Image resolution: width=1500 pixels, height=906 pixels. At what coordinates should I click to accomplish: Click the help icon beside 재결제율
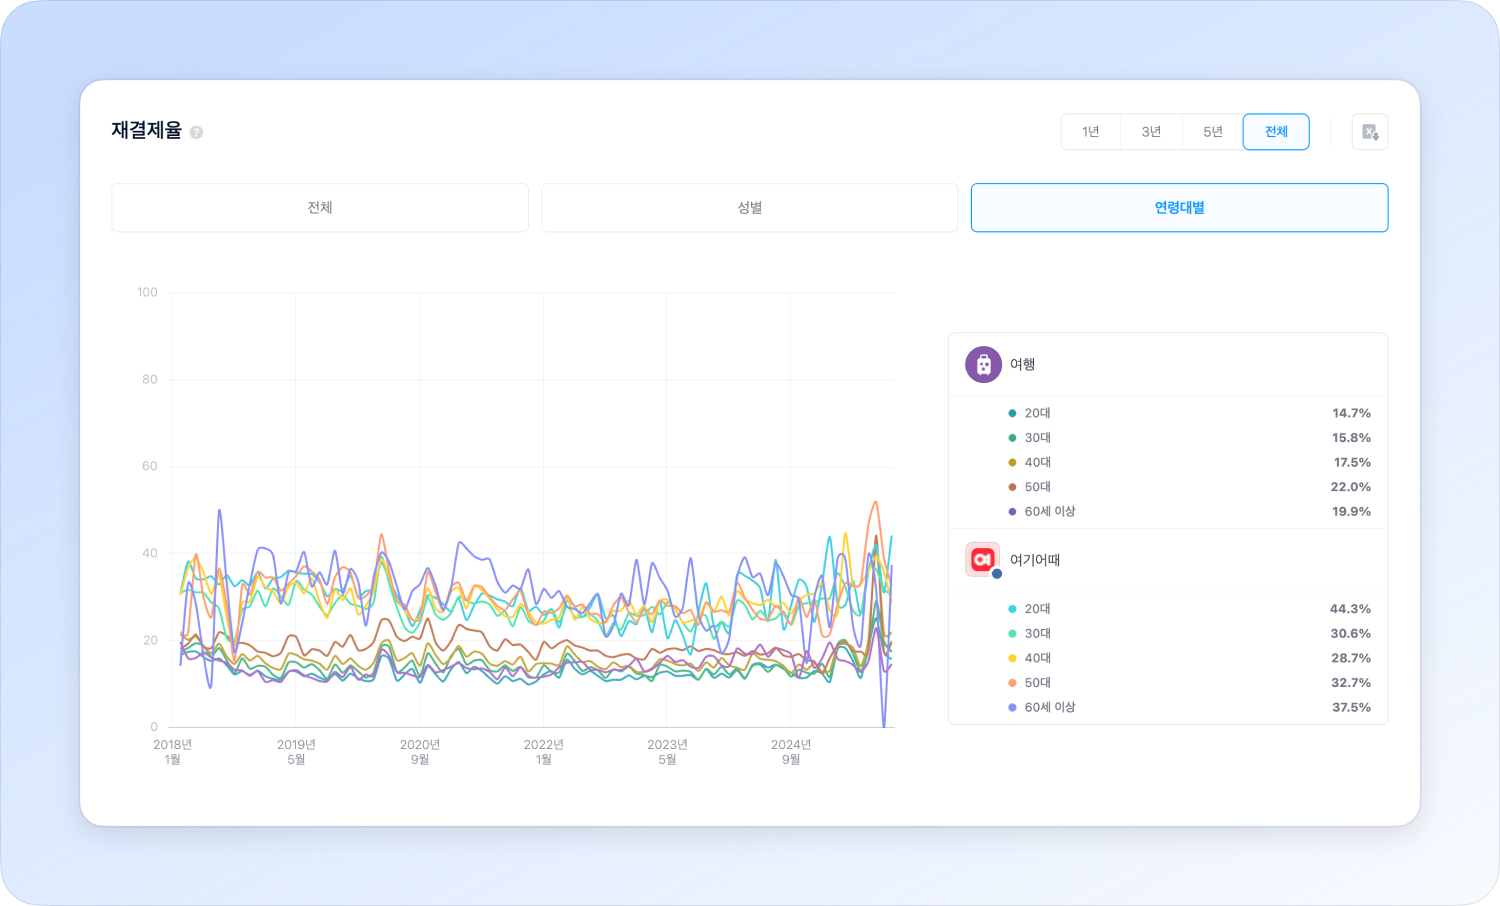pyautogui.click(x=196, y=132)
